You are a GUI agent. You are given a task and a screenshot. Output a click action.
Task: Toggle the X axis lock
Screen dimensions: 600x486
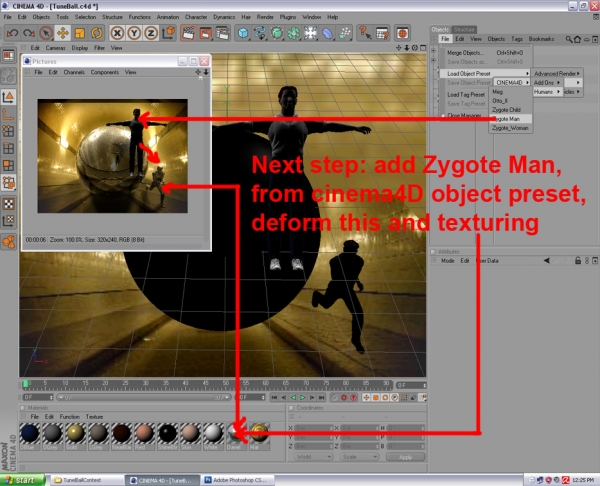click(x=117, y=33)
